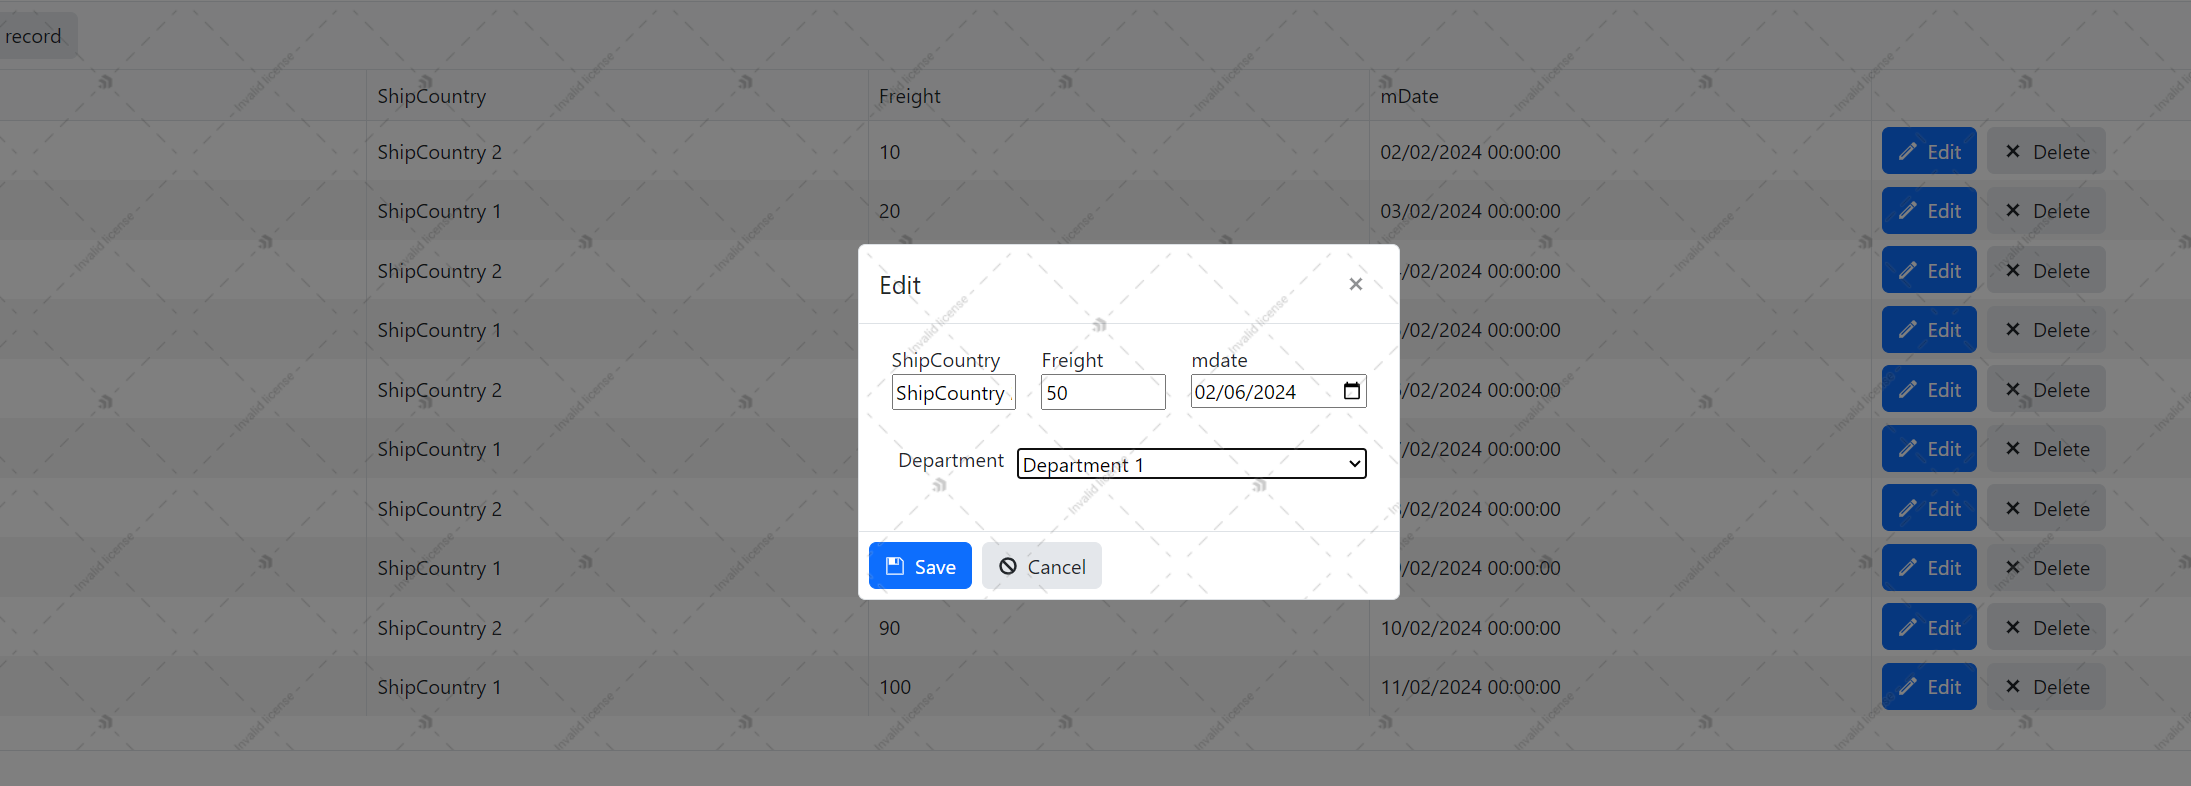This screenshot has width=2191, height=786.
Task: Click the pencil icon in Freight 10 row
Action: click(1908, 152)
